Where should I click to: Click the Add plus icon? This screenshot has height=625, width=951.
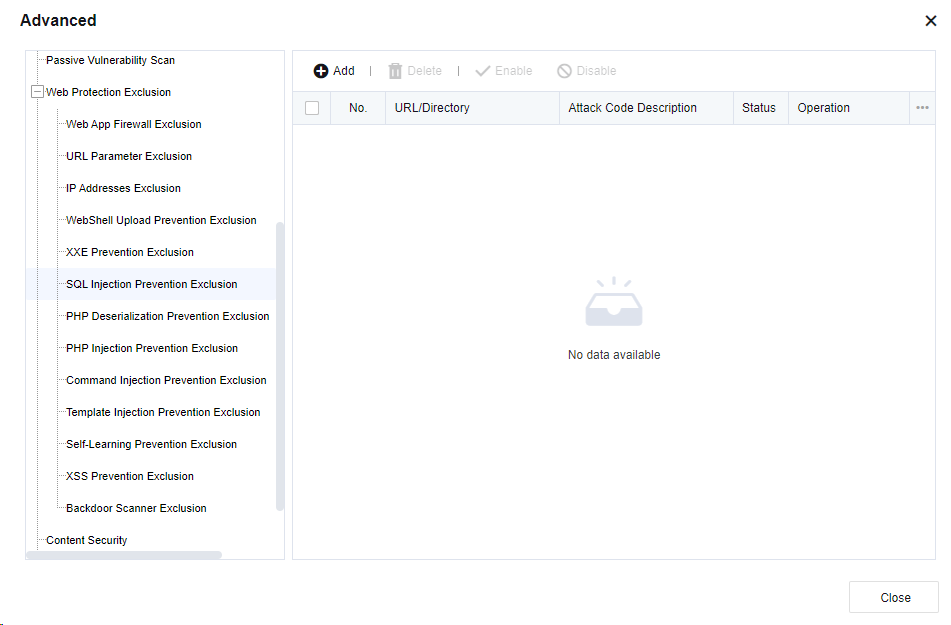(321, 71)
